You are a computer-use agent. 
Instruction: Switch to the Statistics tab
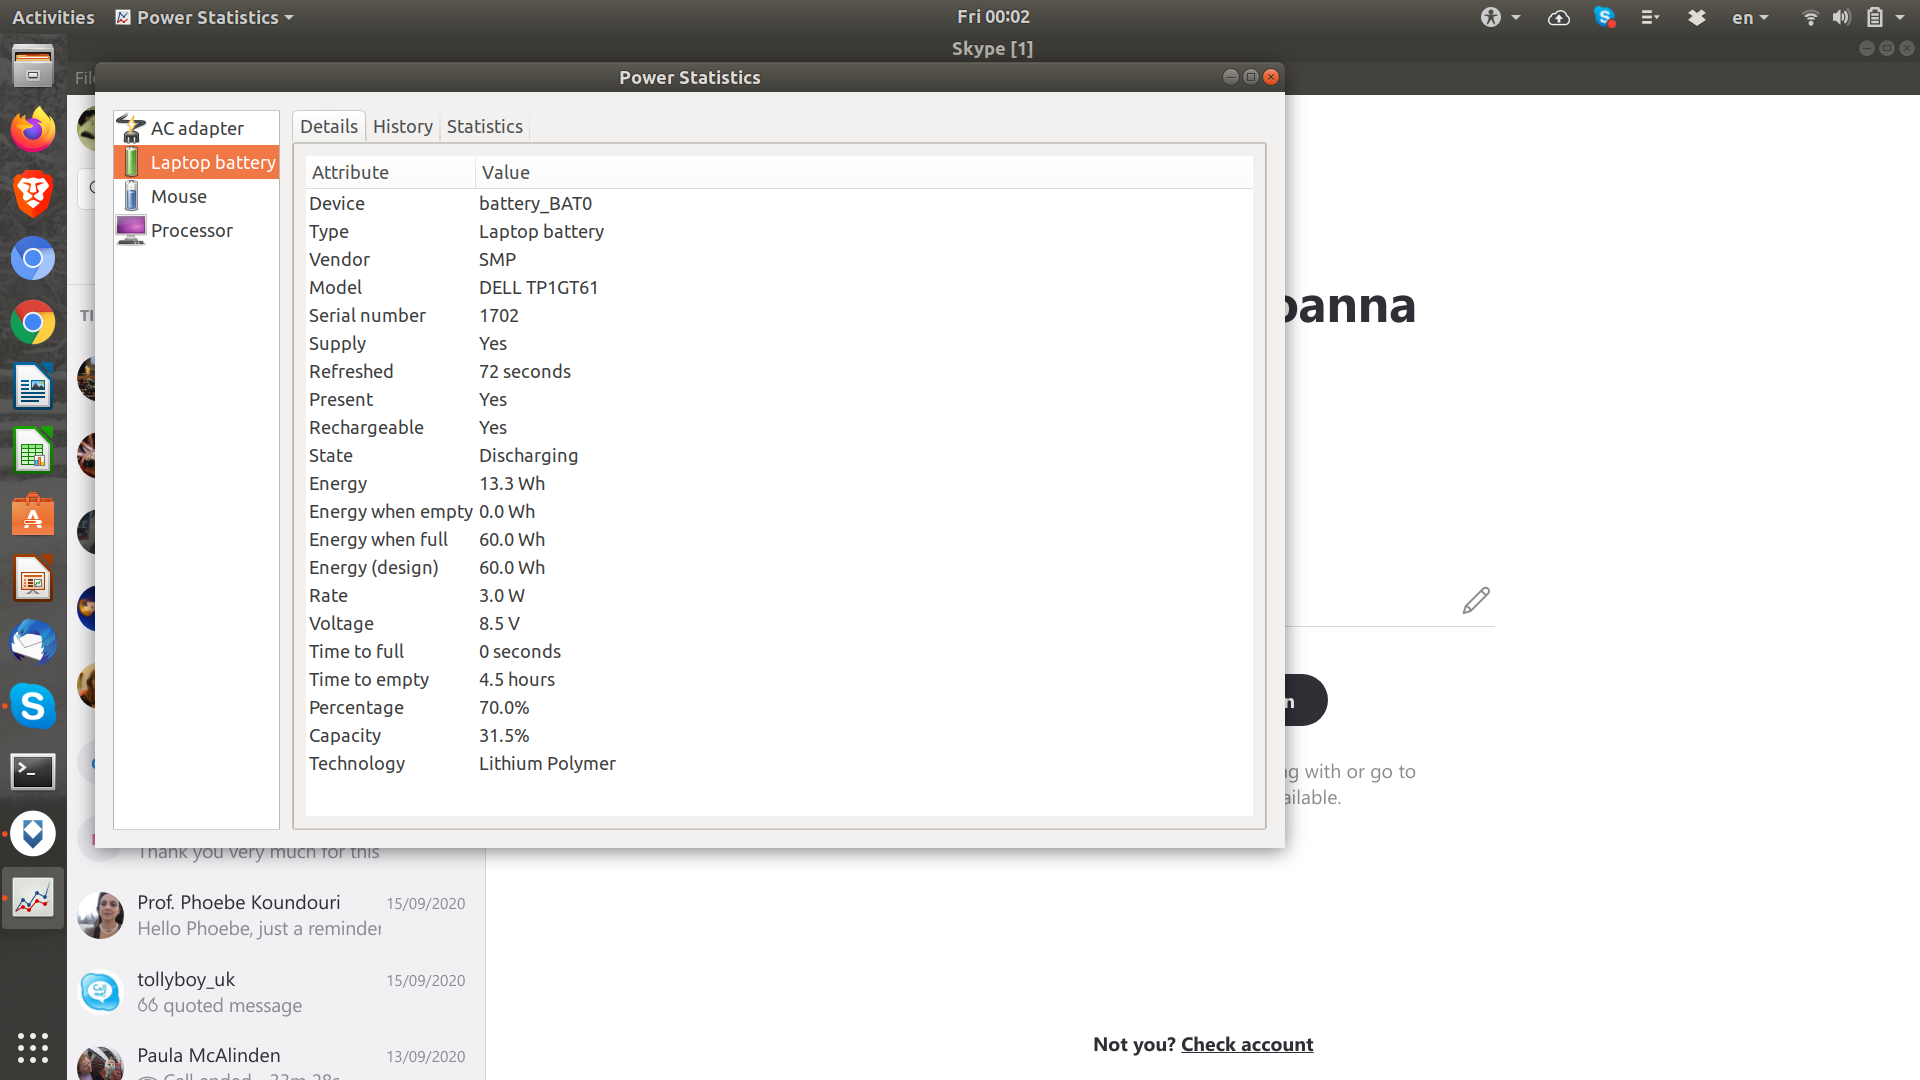click(x=485, y=126)
